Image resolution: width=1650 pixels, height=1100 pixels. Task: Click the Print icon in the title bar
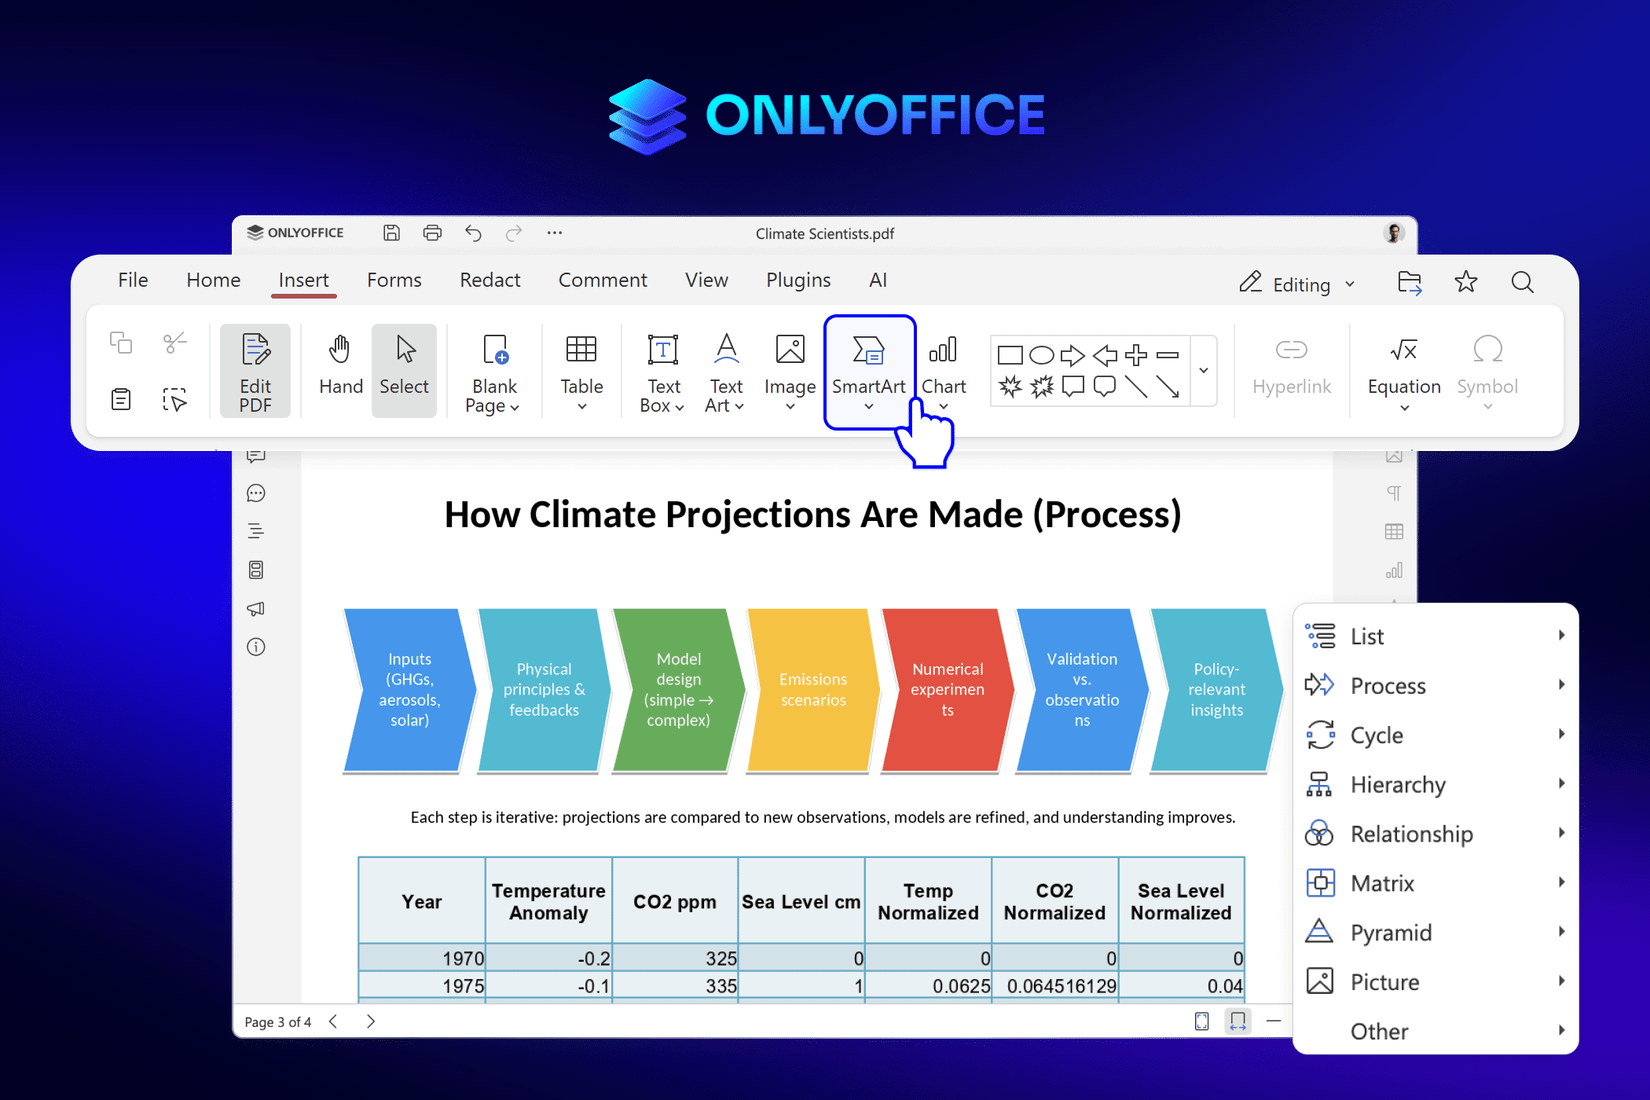(x=432, y=233)
